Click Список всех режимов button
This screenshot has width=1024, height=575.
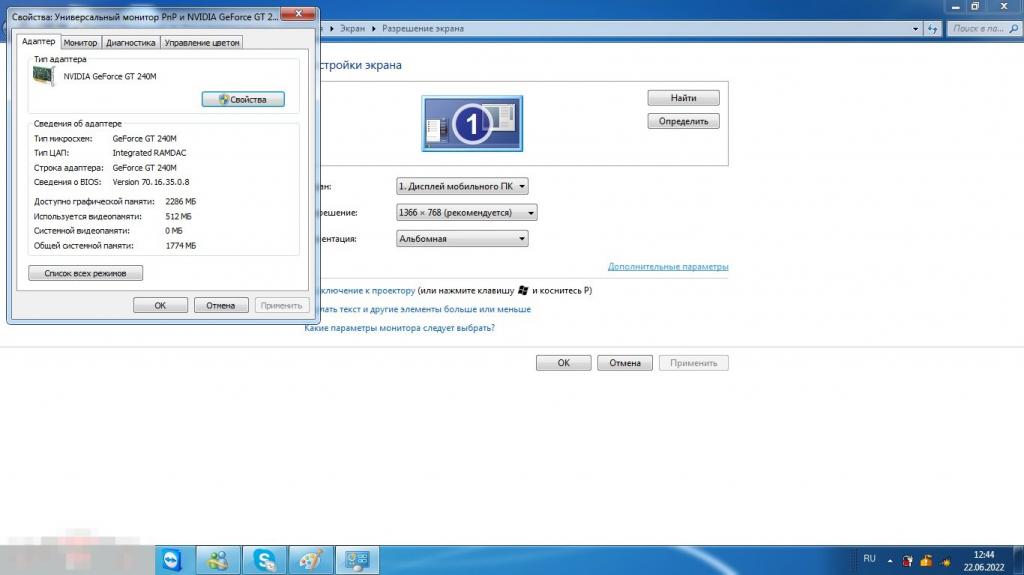(x=86, y=273)
